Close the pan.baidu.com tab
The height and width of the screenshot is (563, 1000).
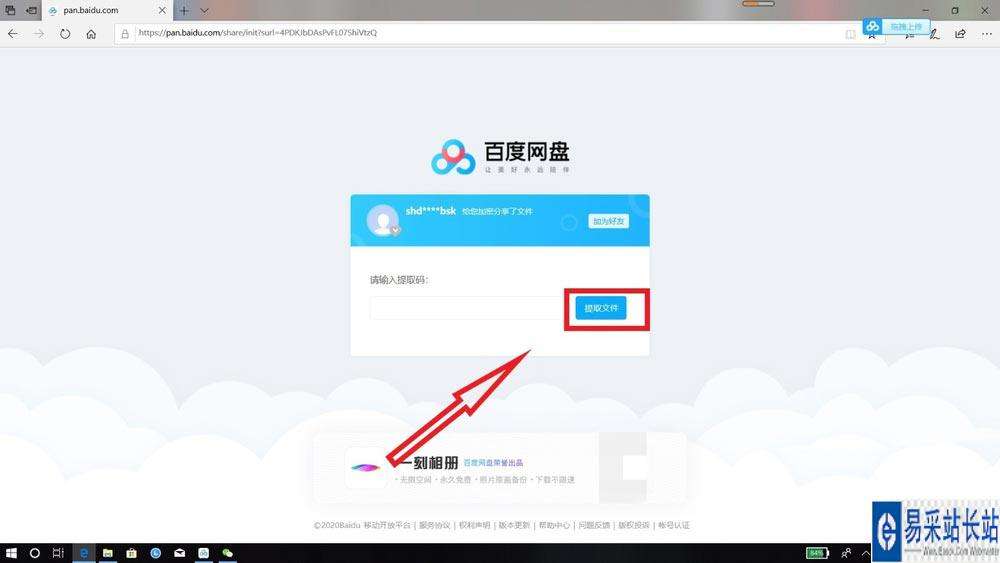tap(162, 11)
